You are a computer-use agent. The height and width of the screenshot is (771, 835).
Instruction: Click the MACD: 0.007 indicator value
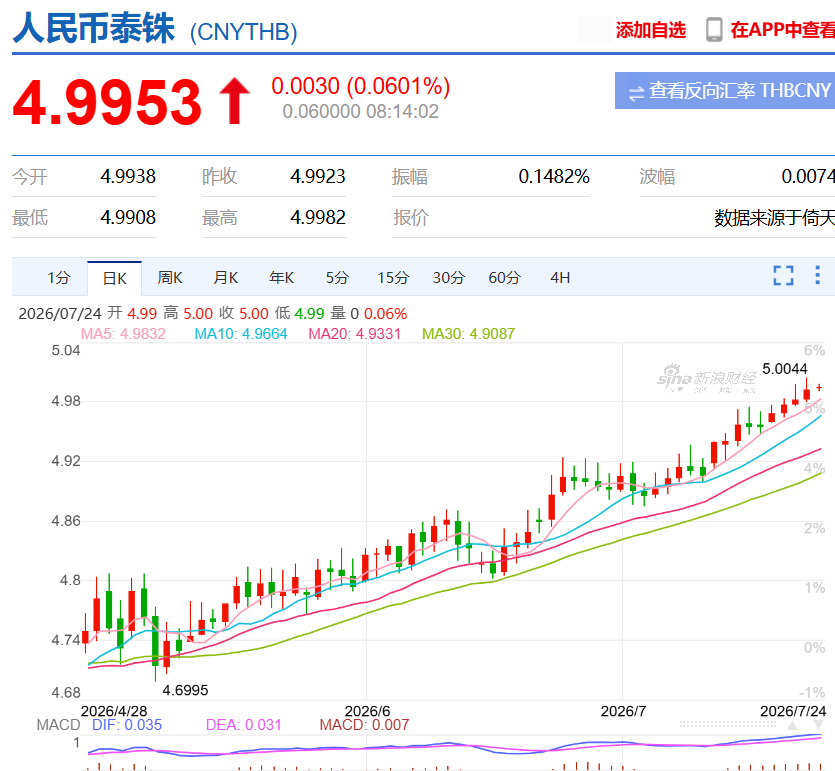[x=364, y=725]
